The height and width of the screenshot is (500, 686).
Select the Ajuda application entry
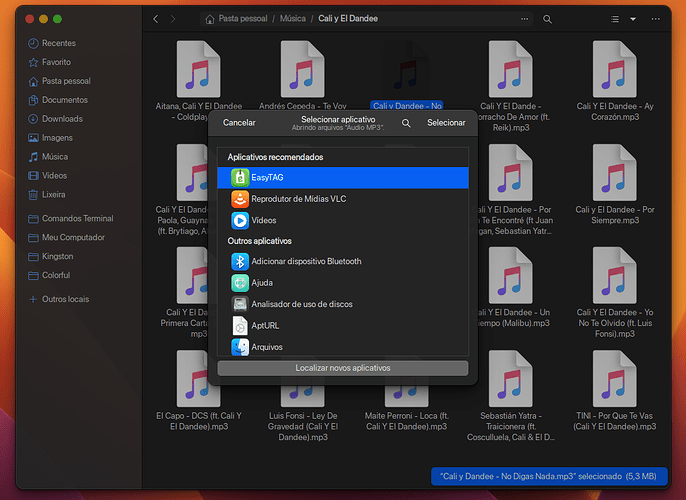coord(343,283)
